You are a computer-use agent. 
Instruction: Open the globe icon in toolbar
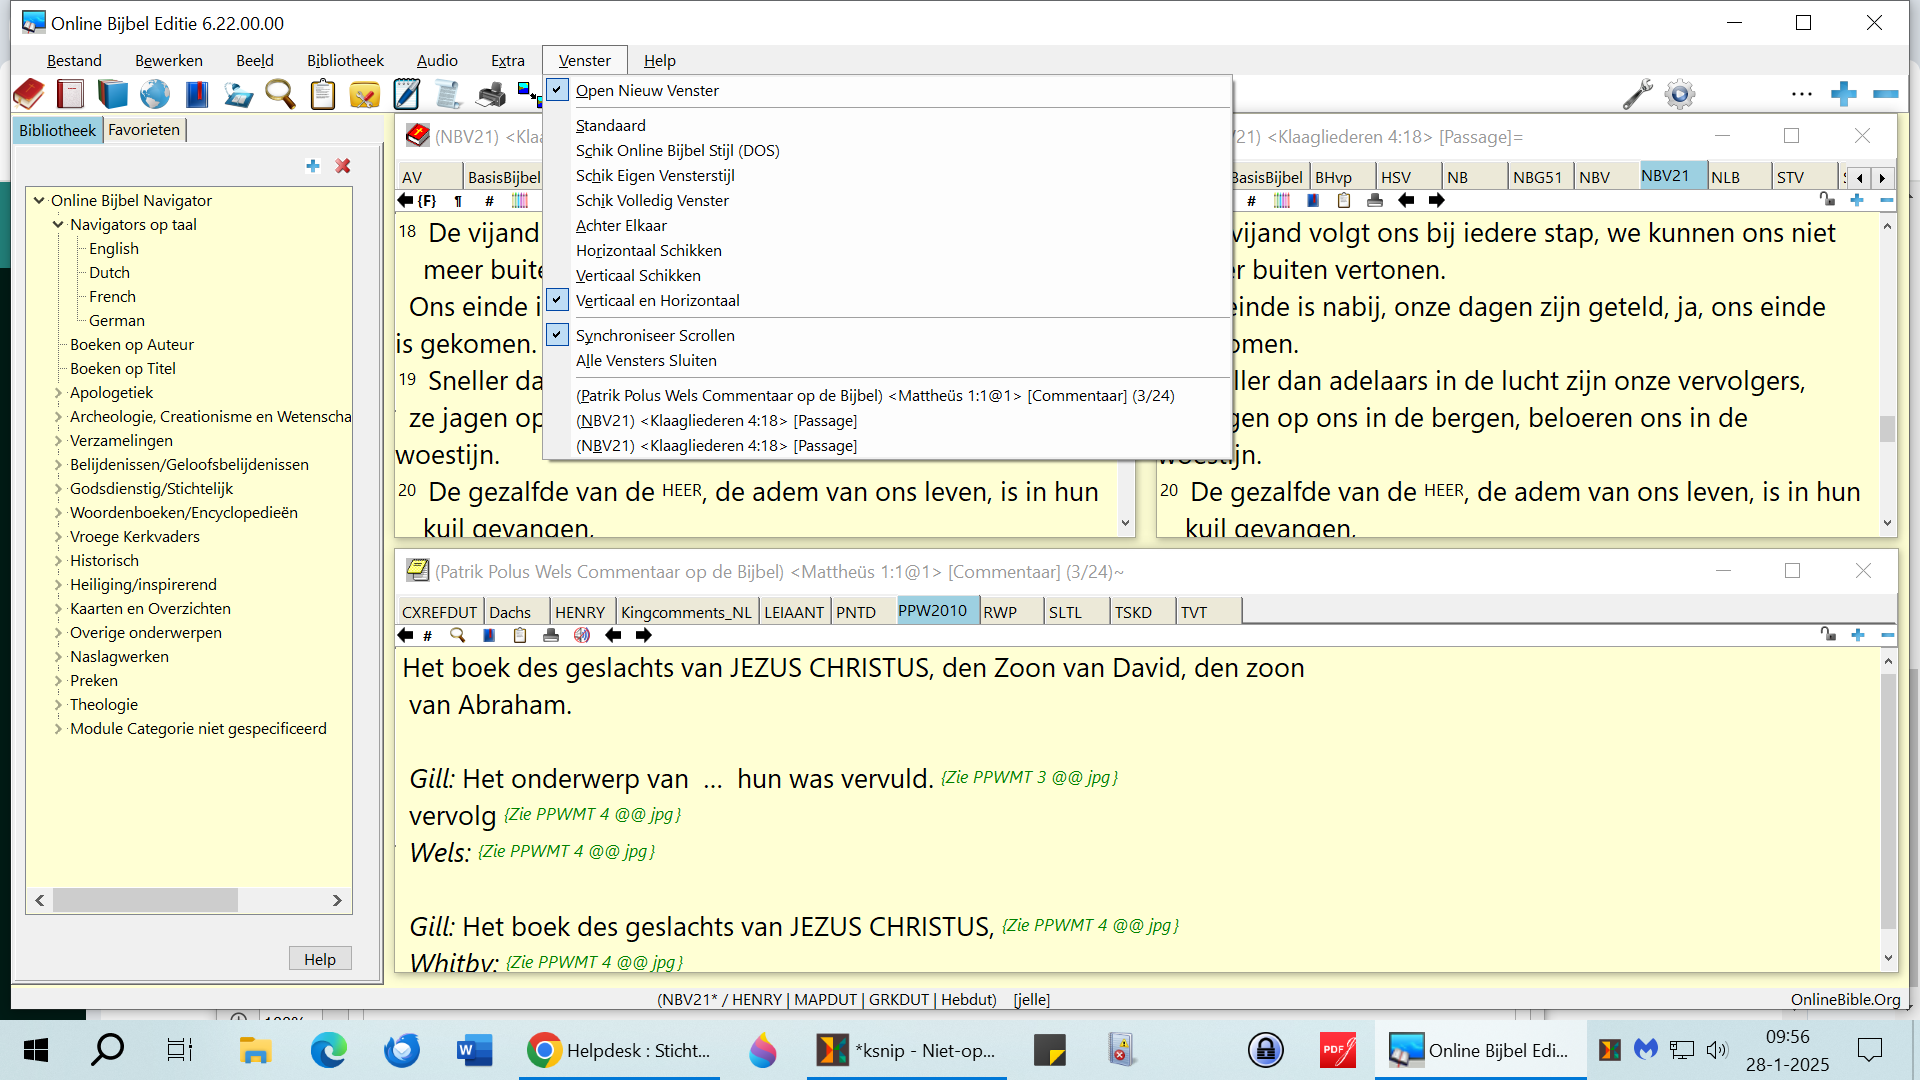pos(155,94)
